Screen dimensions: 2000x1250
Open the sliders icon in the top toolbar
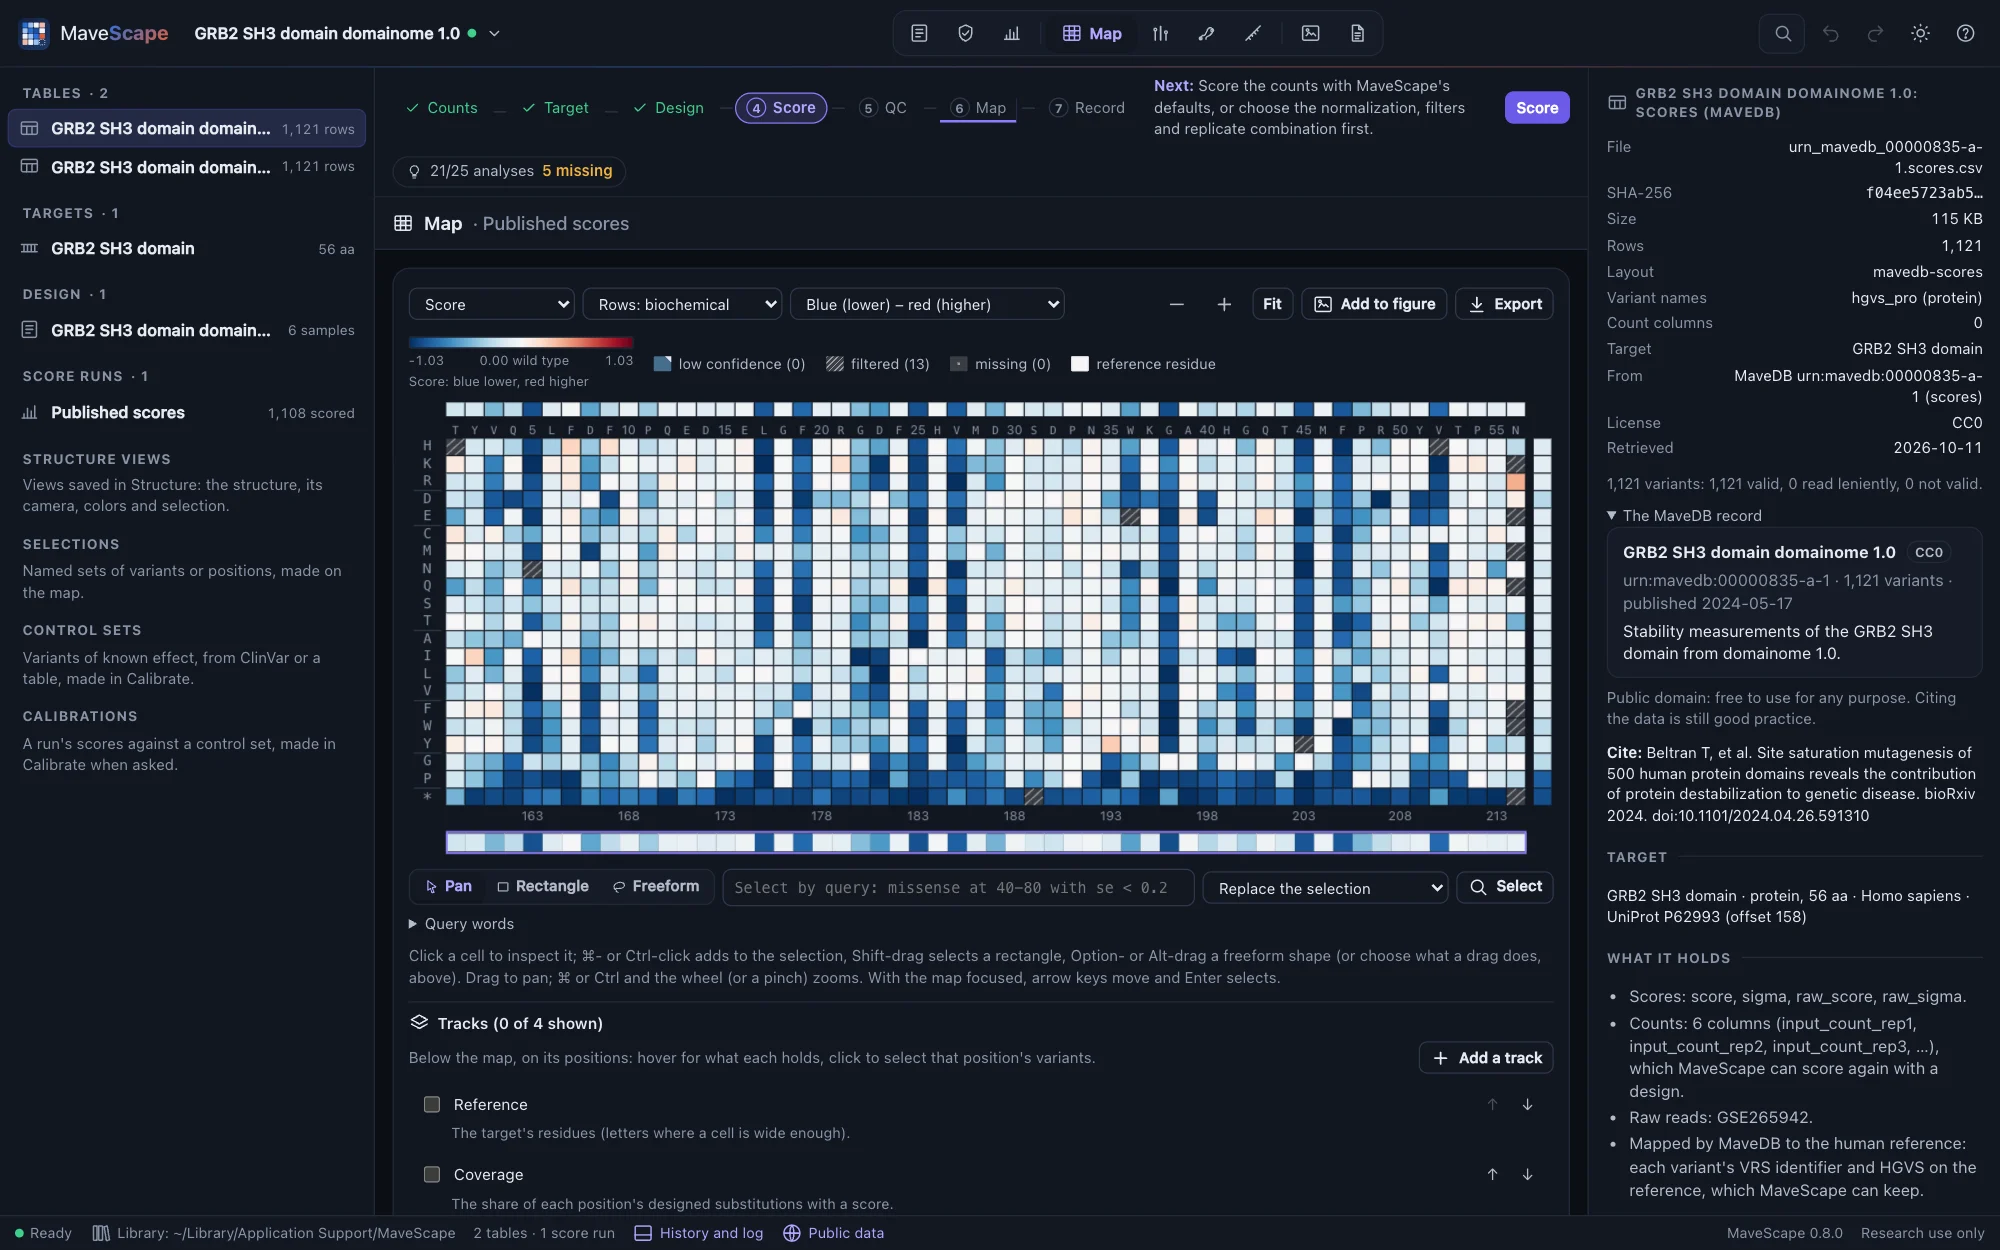coord(1160,33)
